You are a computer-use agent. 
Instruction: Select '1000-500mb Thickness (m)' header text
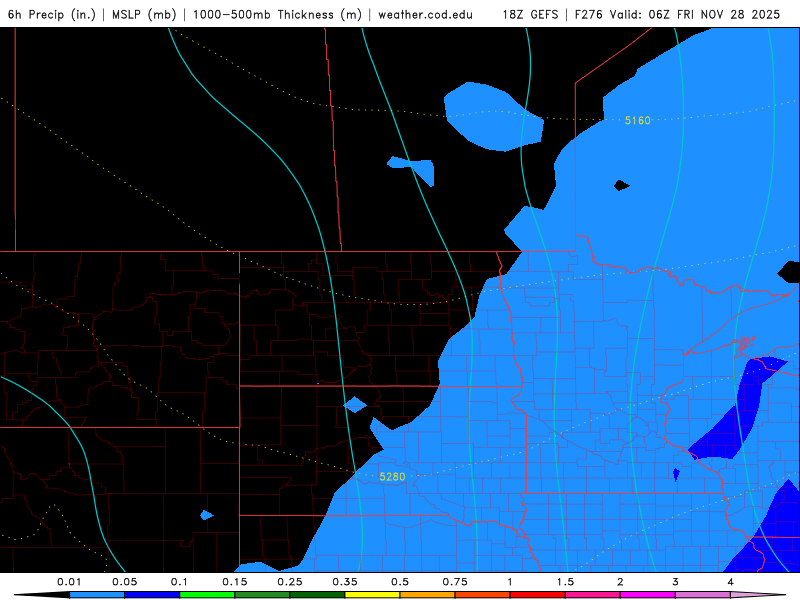pyautogui.click(x=277, y=14)
